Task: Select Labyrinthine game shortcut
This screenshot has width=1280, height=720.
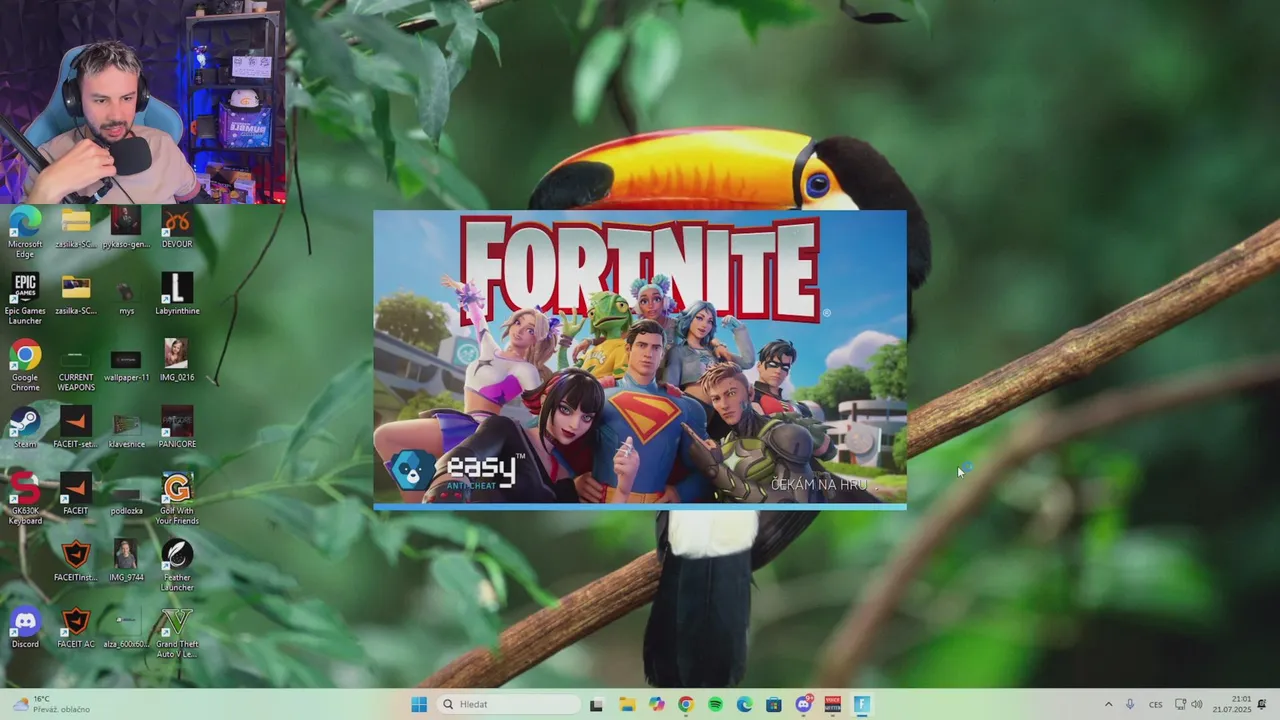Action: [177, 295]
